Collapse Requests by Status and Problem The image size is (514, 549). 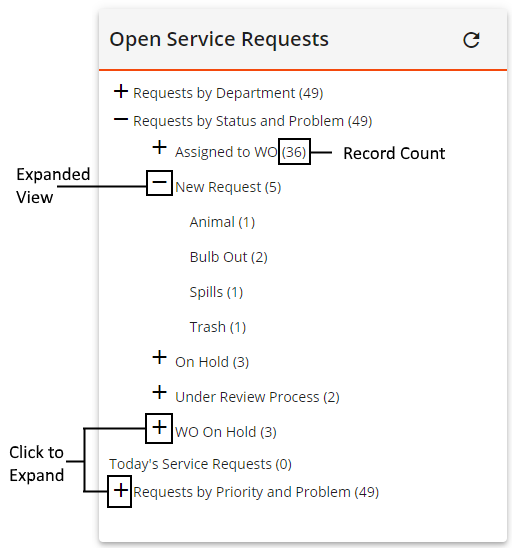pos(121,120)
